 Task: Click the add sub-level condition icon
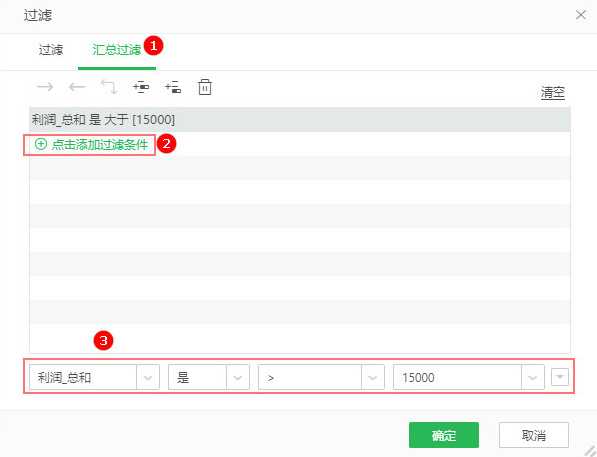173,87
